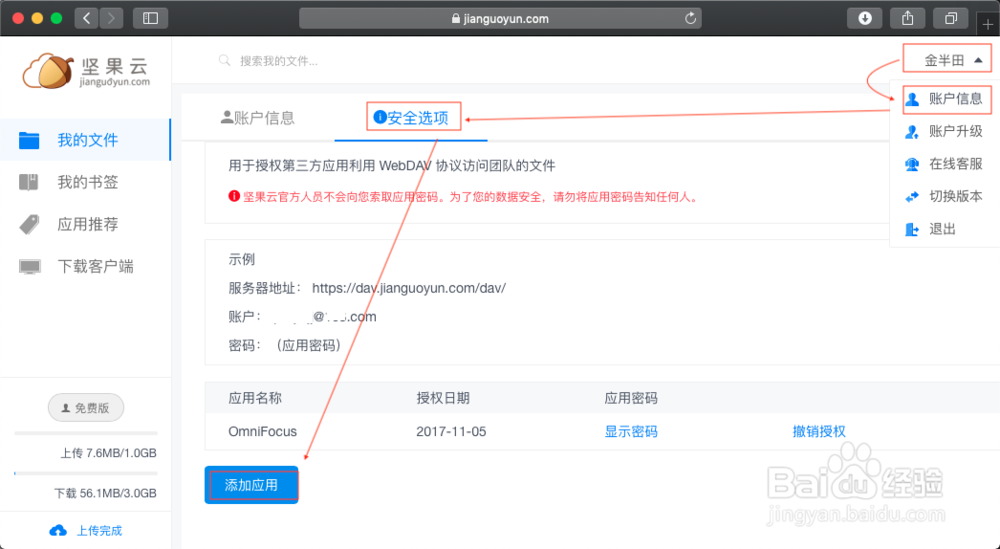Toggle the Safari sidebar button

(151, 18)
